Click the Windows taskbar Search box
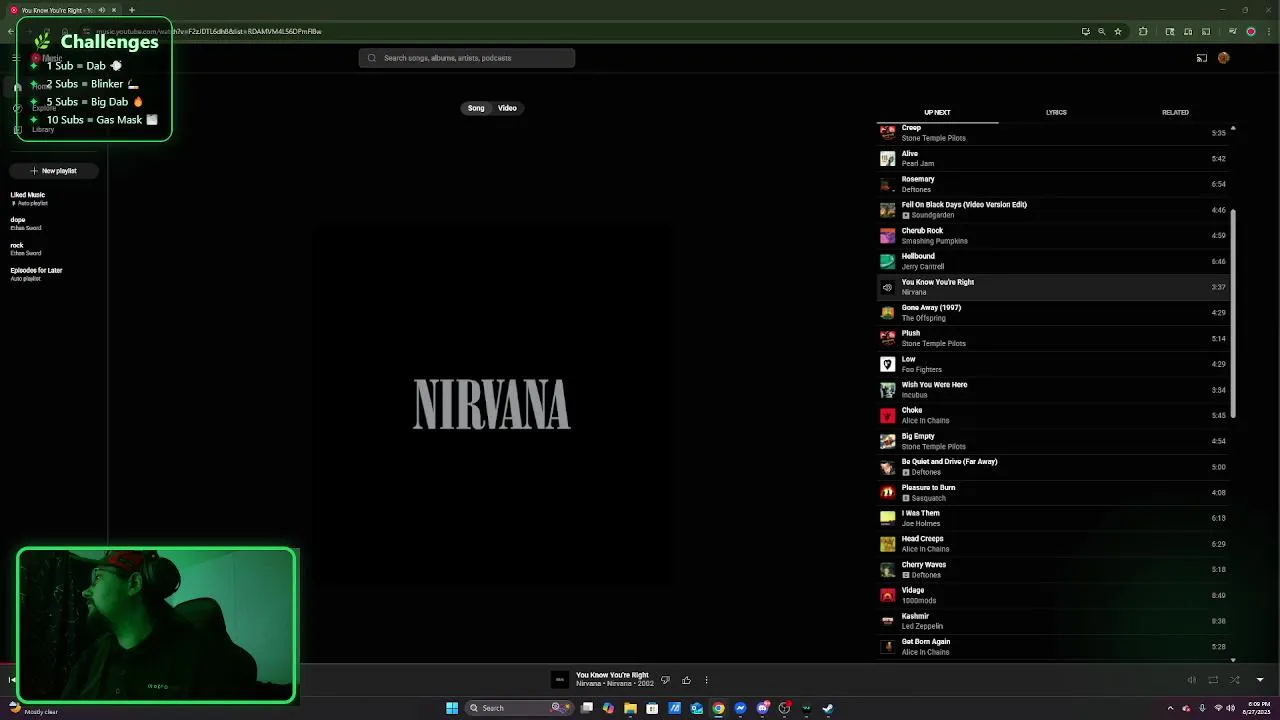 coord(519,708)
